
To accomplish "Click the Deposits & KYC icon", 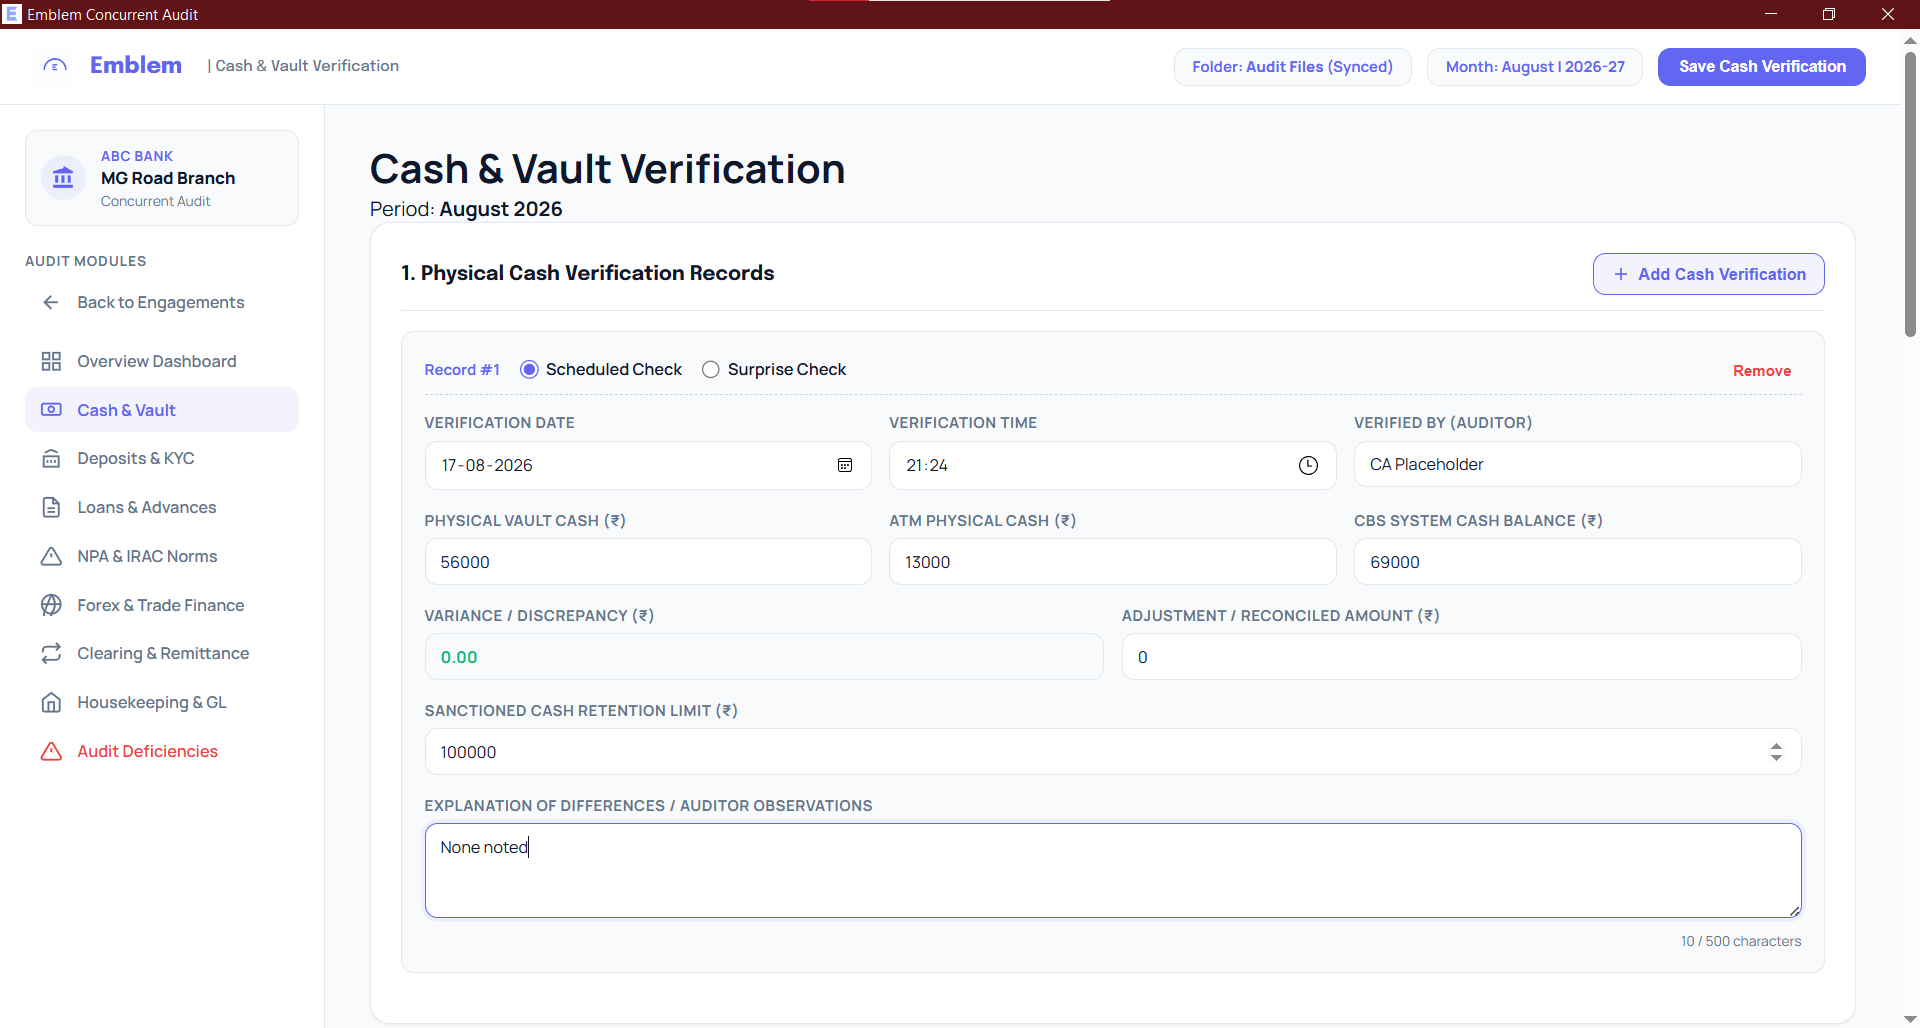I will [x=51, y=458].
